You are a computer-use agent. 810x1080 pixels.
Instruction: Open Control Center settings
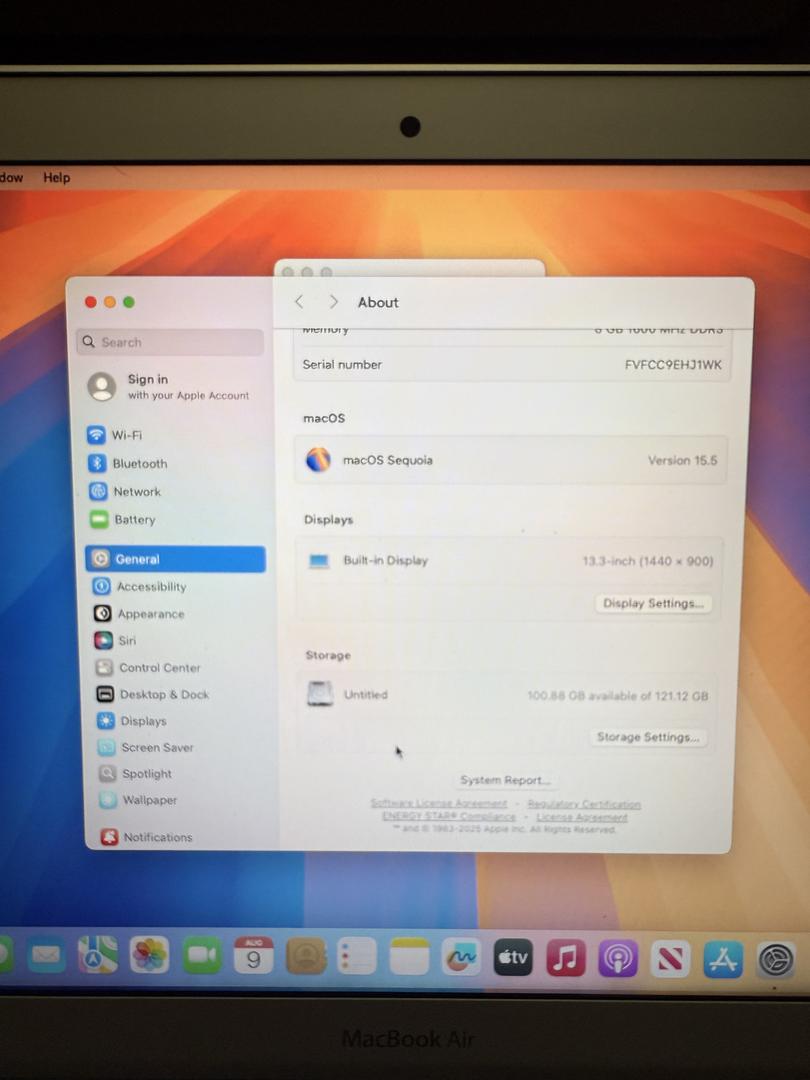148,667
